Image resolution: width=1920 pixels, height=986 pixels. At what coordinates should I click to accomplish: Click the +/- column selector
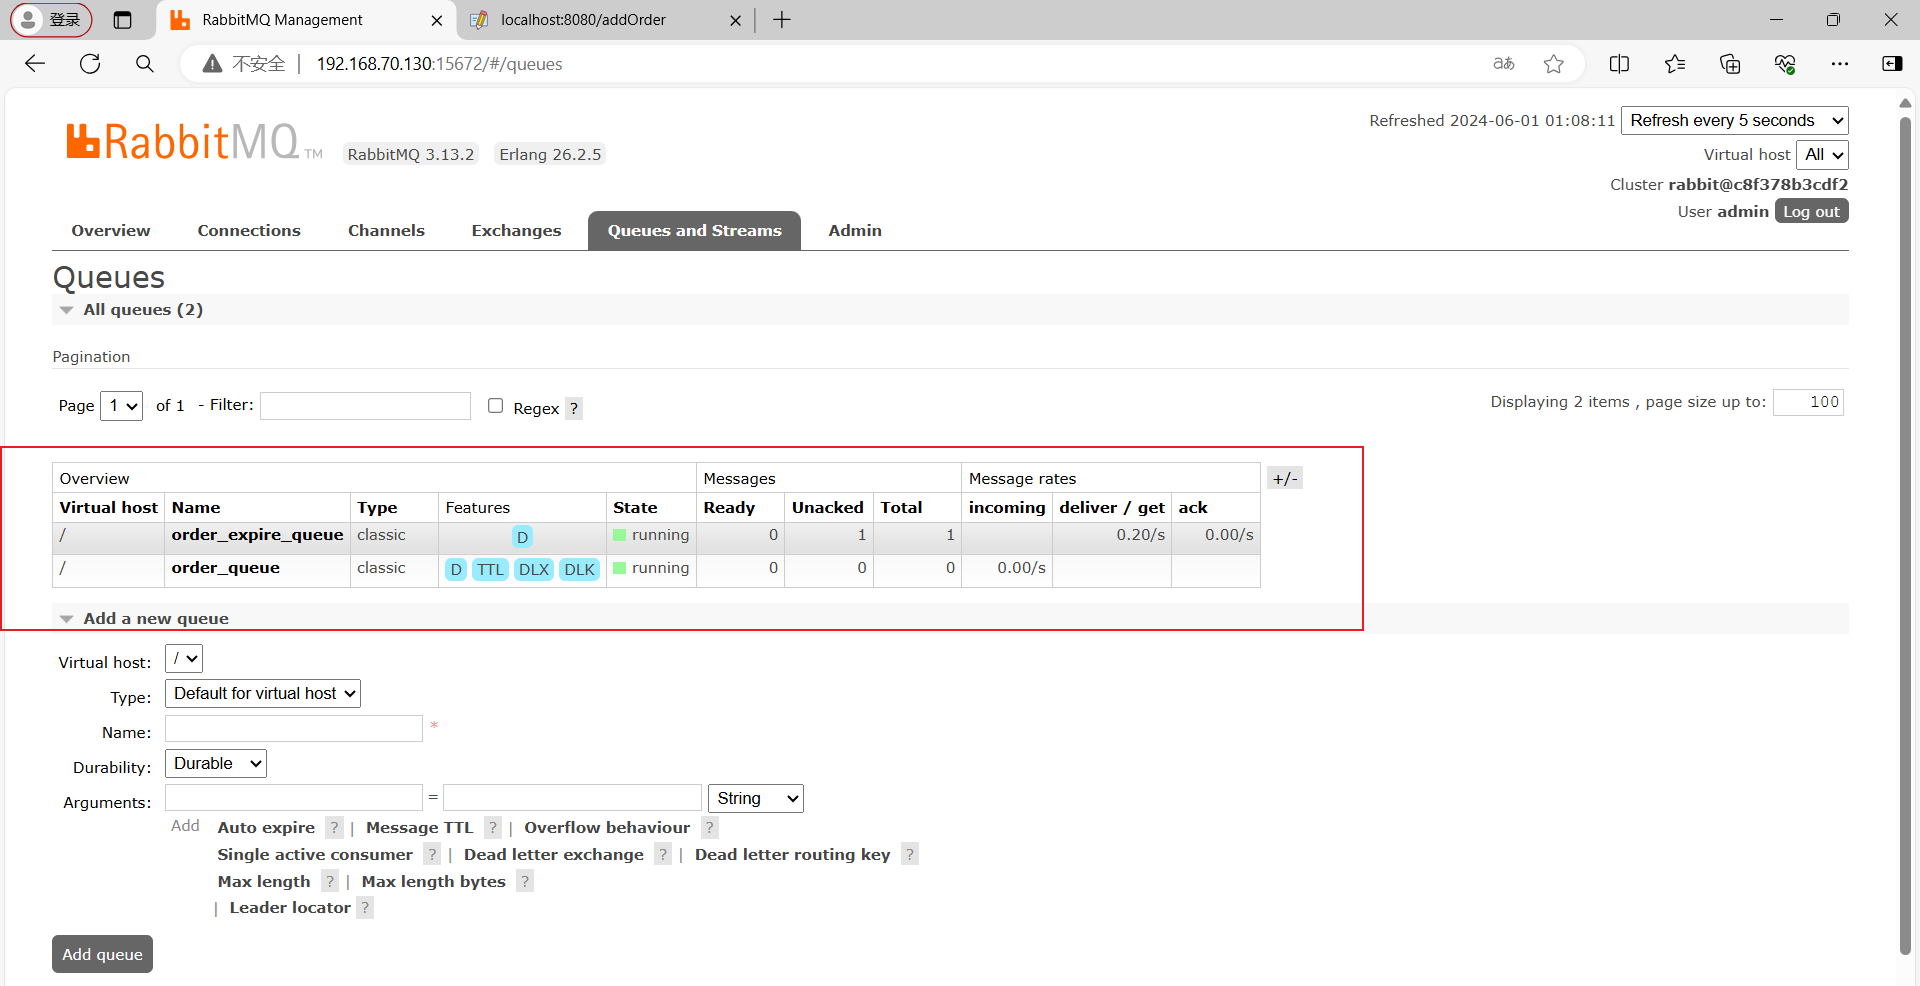(1285, 478)
